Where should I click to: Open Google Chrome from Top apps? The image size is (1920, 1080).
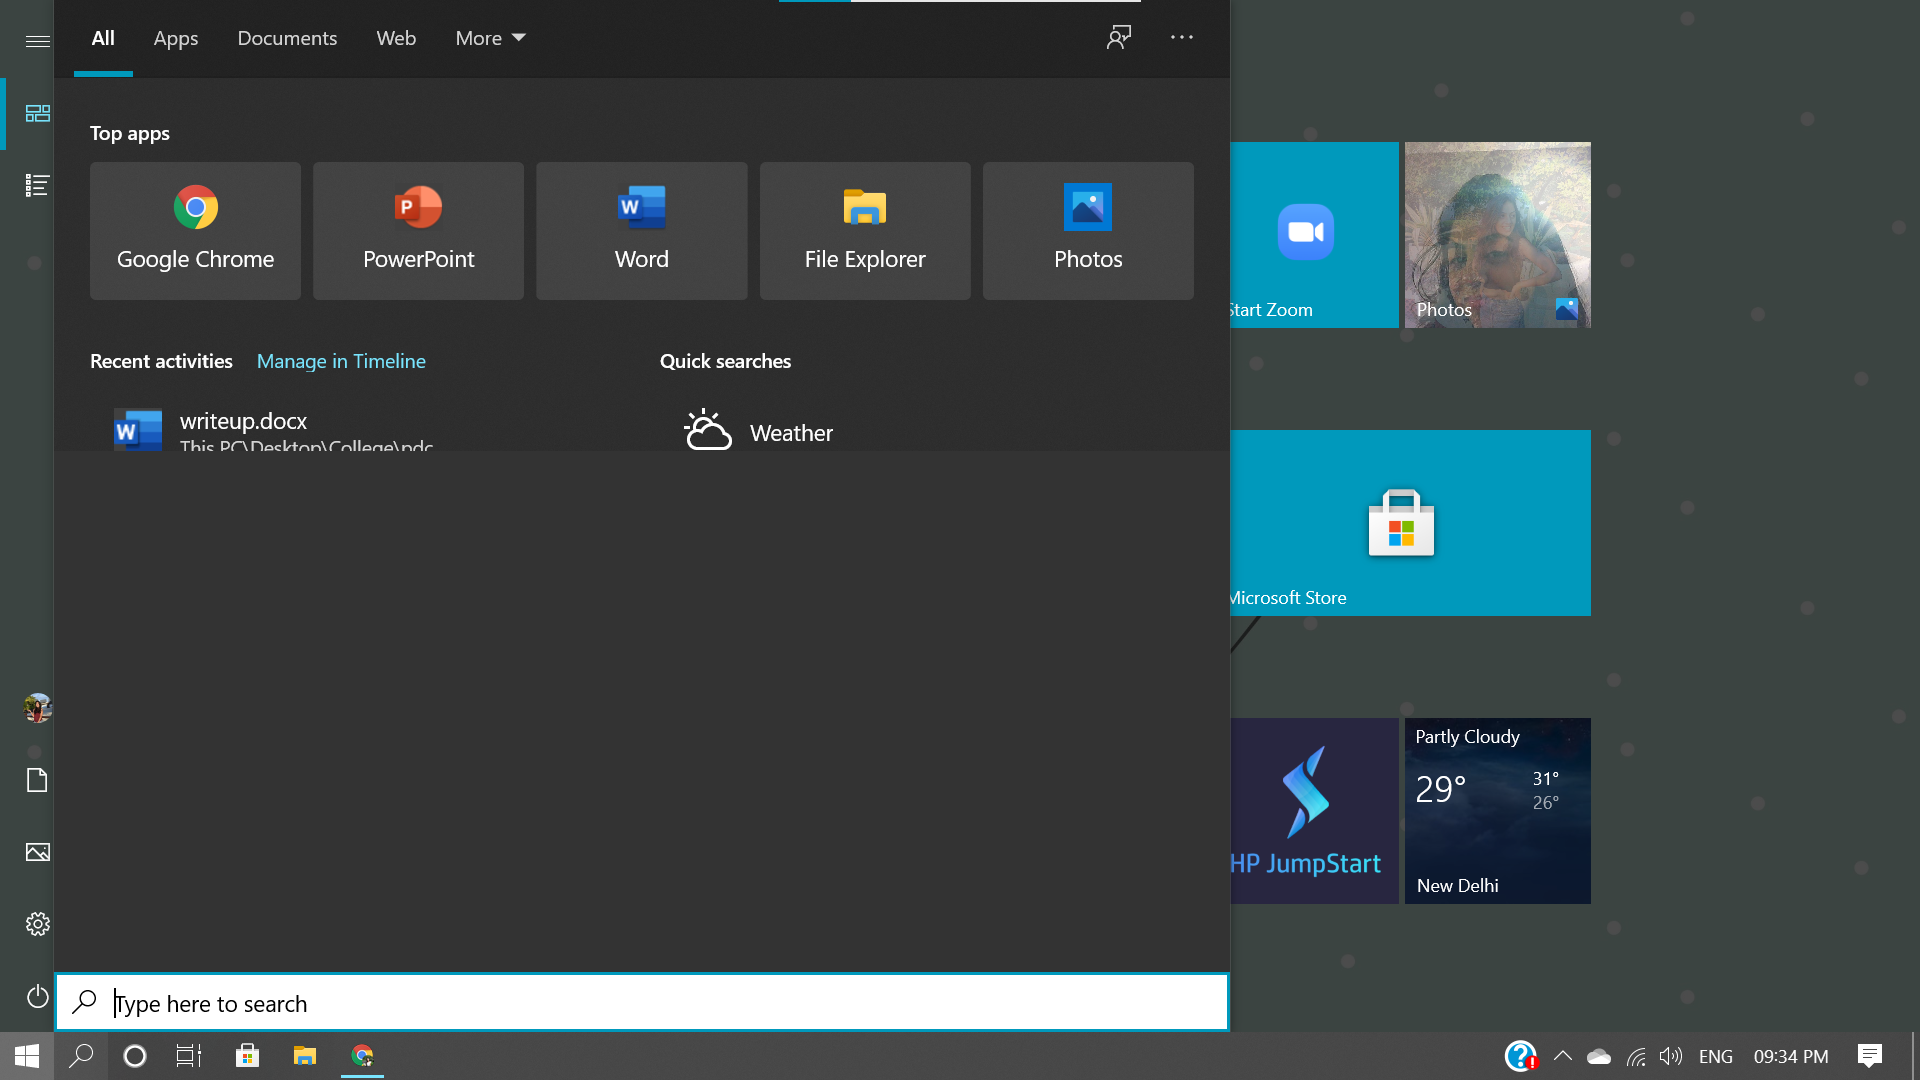click(x=195, y=231)
